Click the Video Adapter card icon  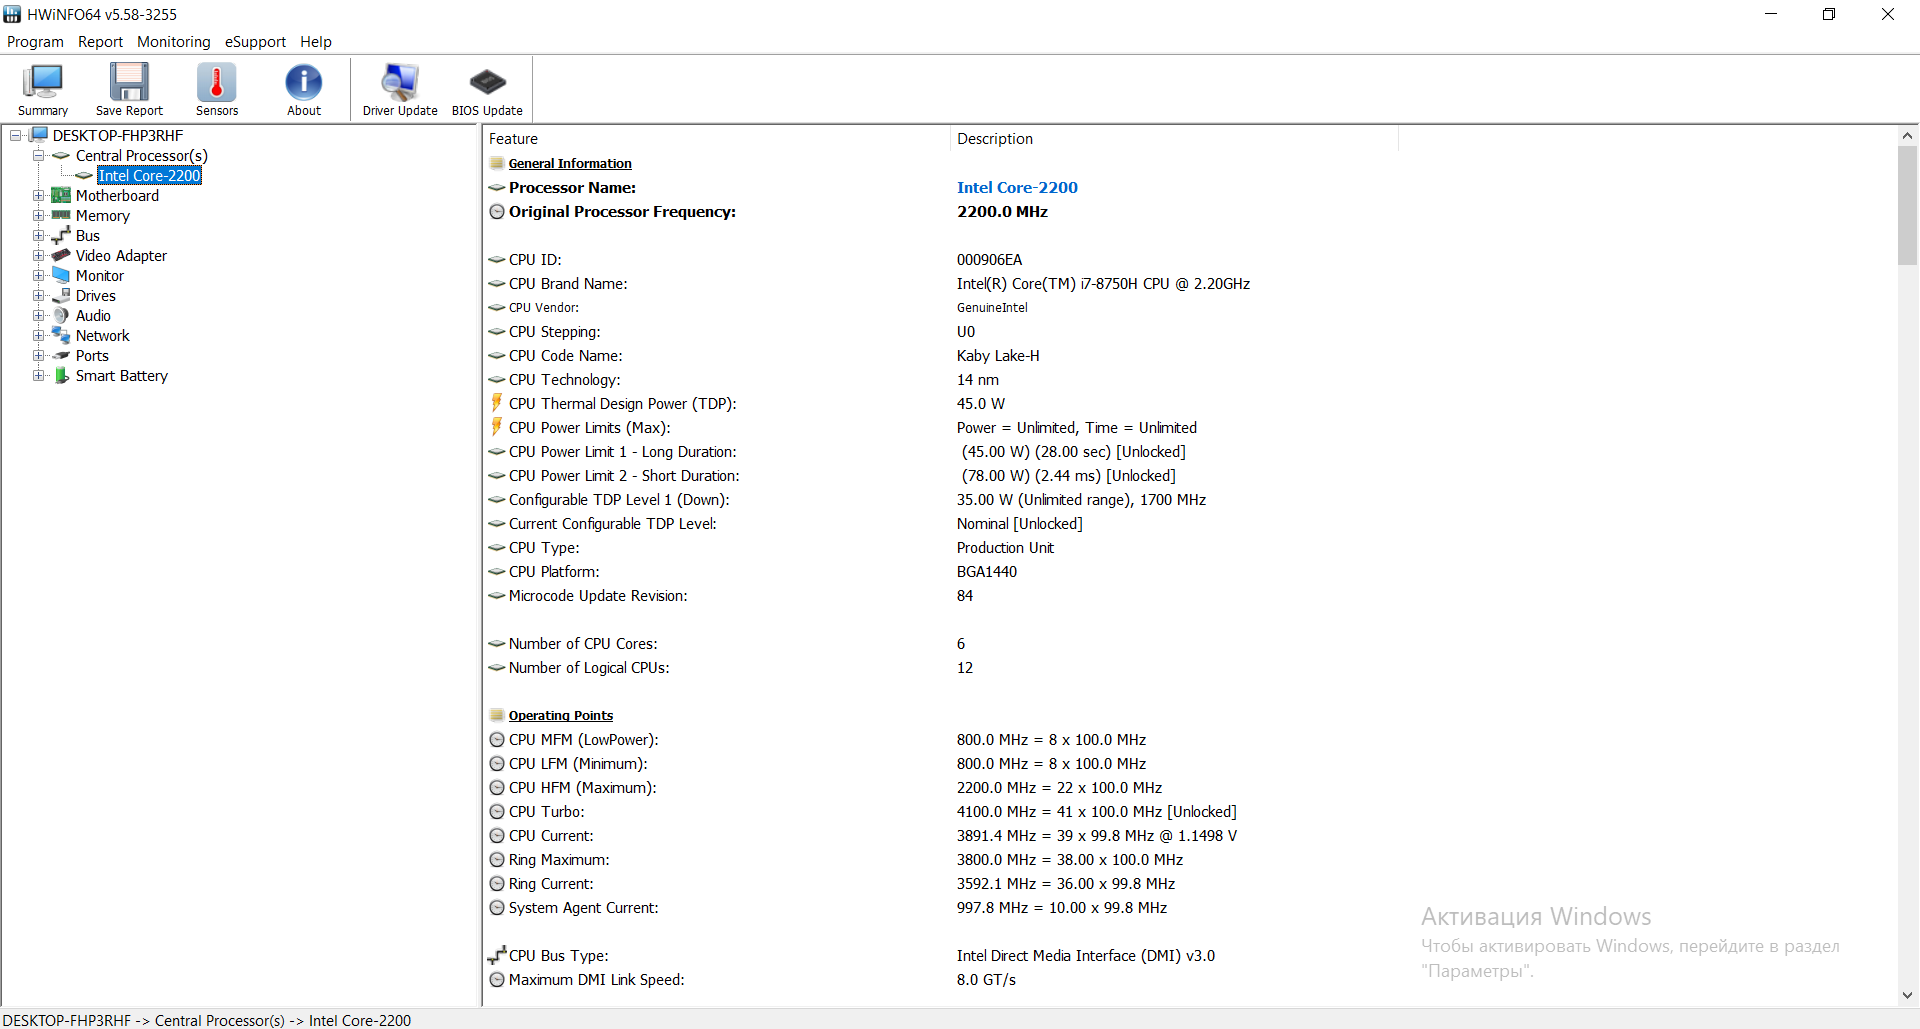click(61, 255)
